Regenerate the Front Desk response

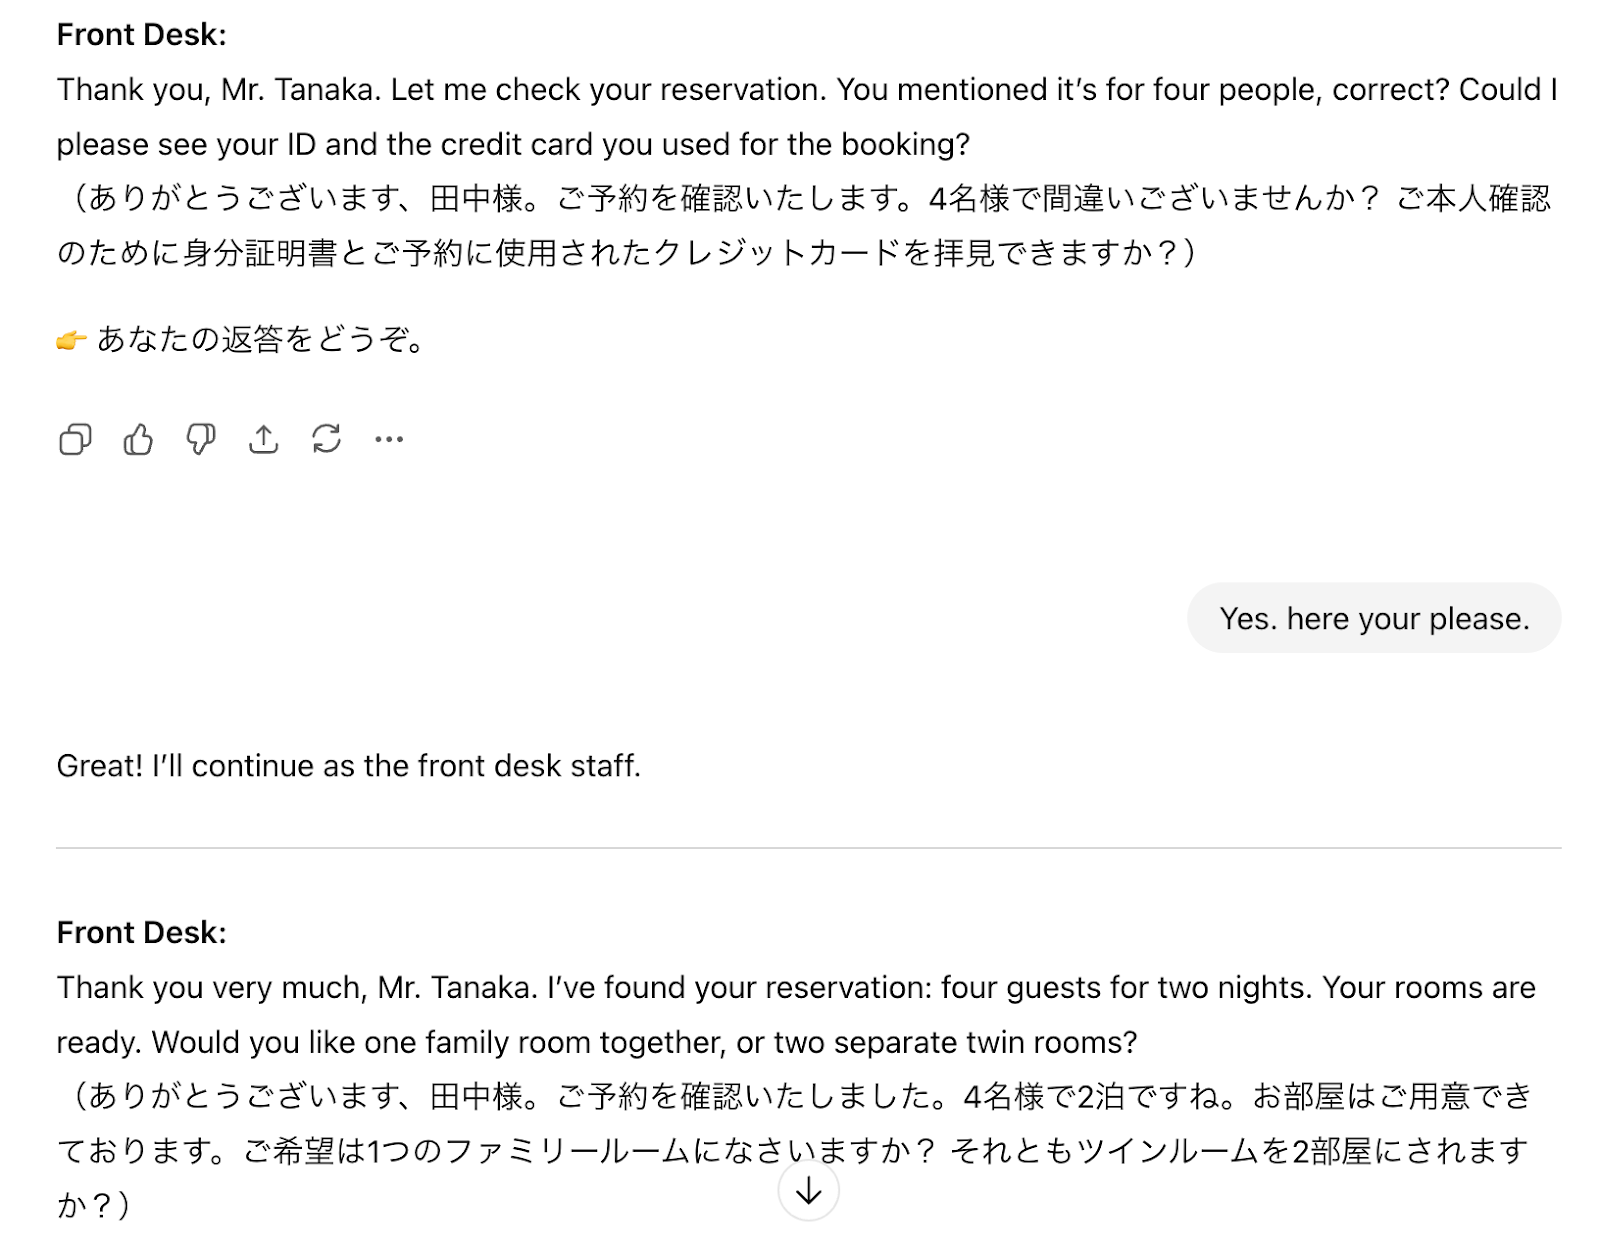pyautogui.click(x=326, y=439)
